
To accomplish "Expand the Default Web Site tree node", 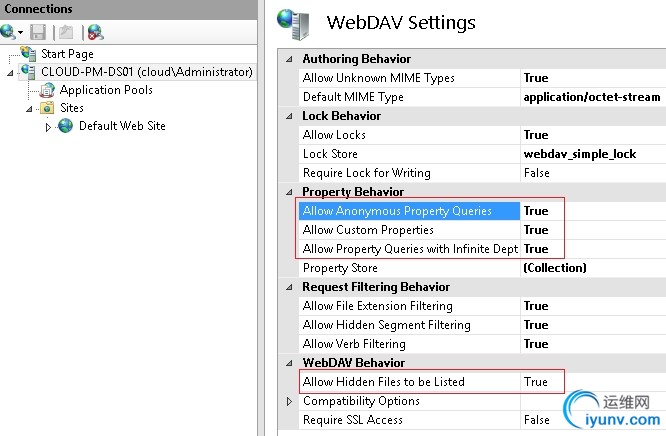I will [48, 127].
